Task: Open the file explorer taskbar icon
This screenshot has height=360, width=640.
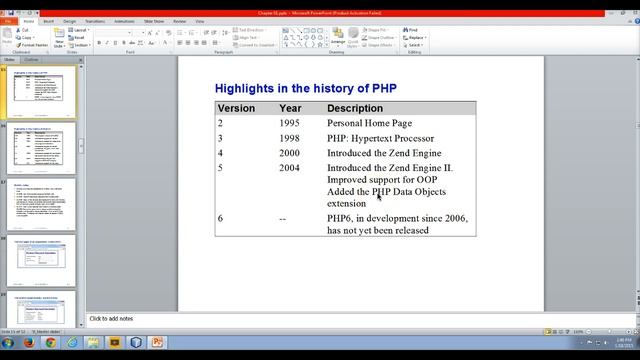Action: (x=93, y=342)
